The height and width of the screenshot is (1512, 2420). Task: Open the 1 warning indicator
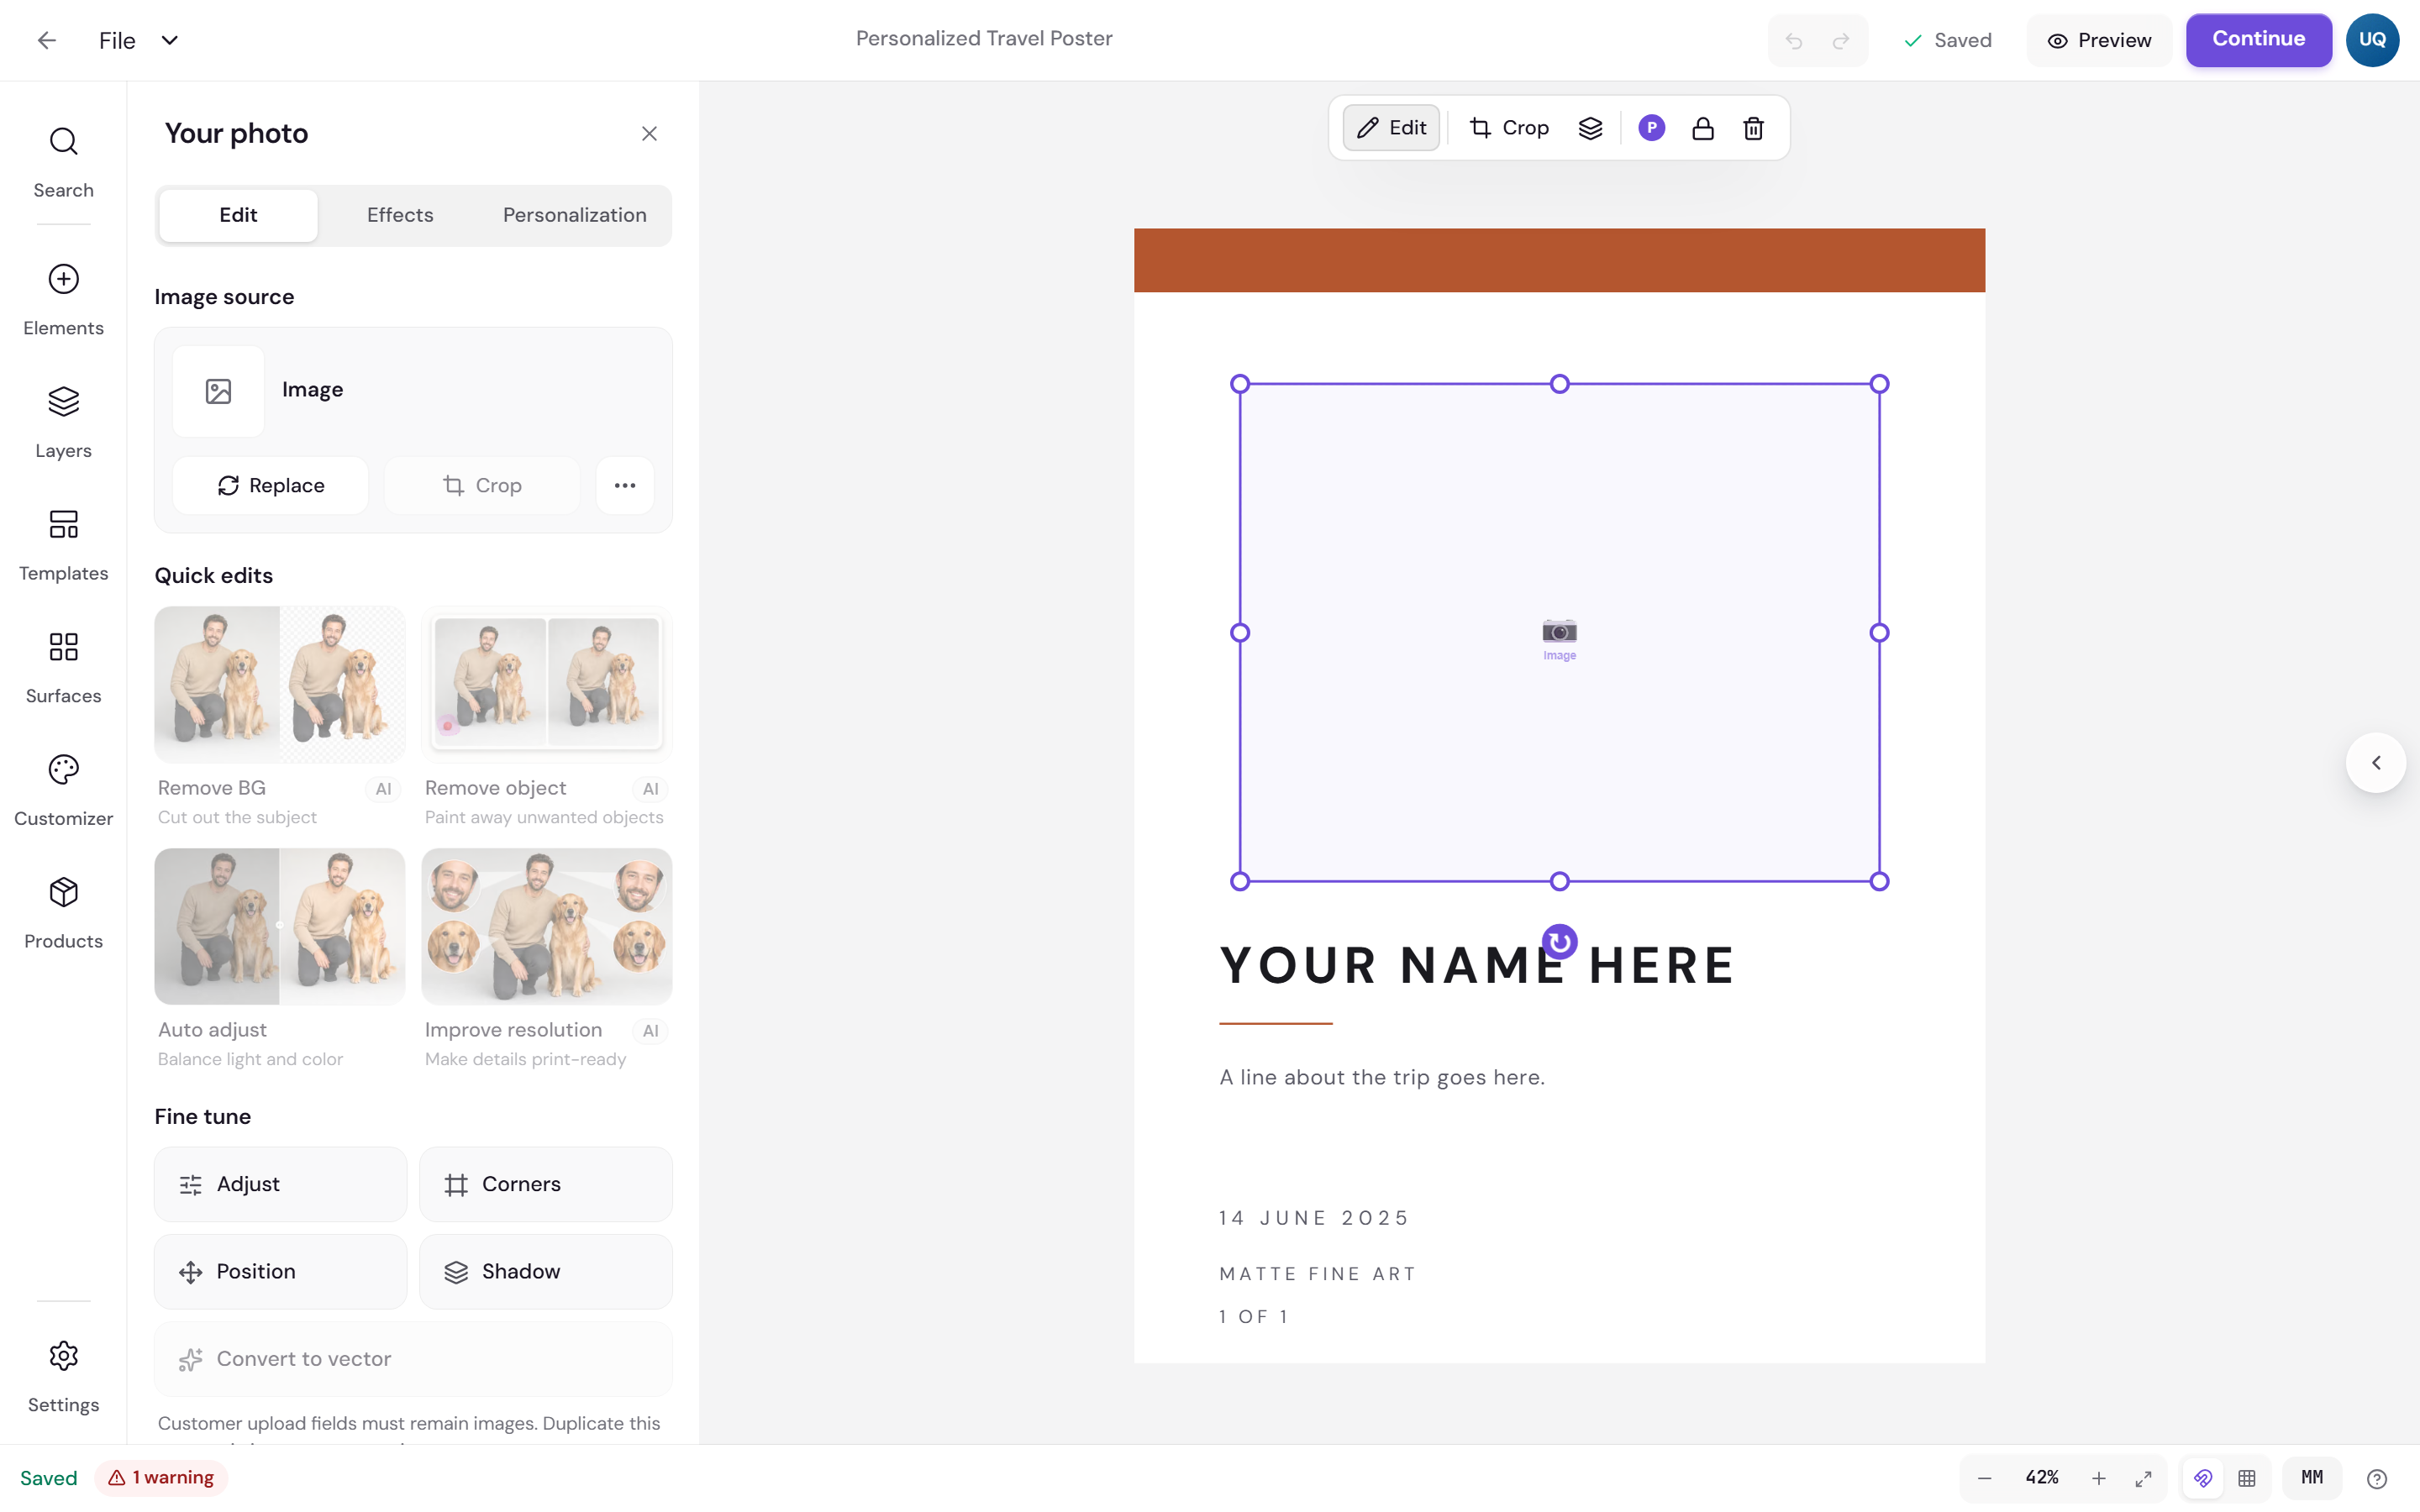161,1478
